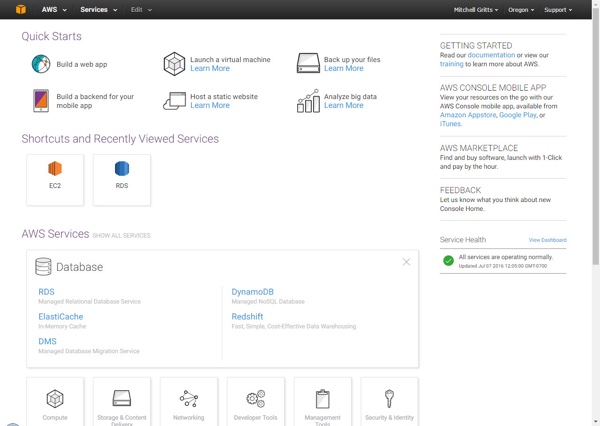The image size is (600, 426).
Task: Open the documentation link
Action: point(491,55)
